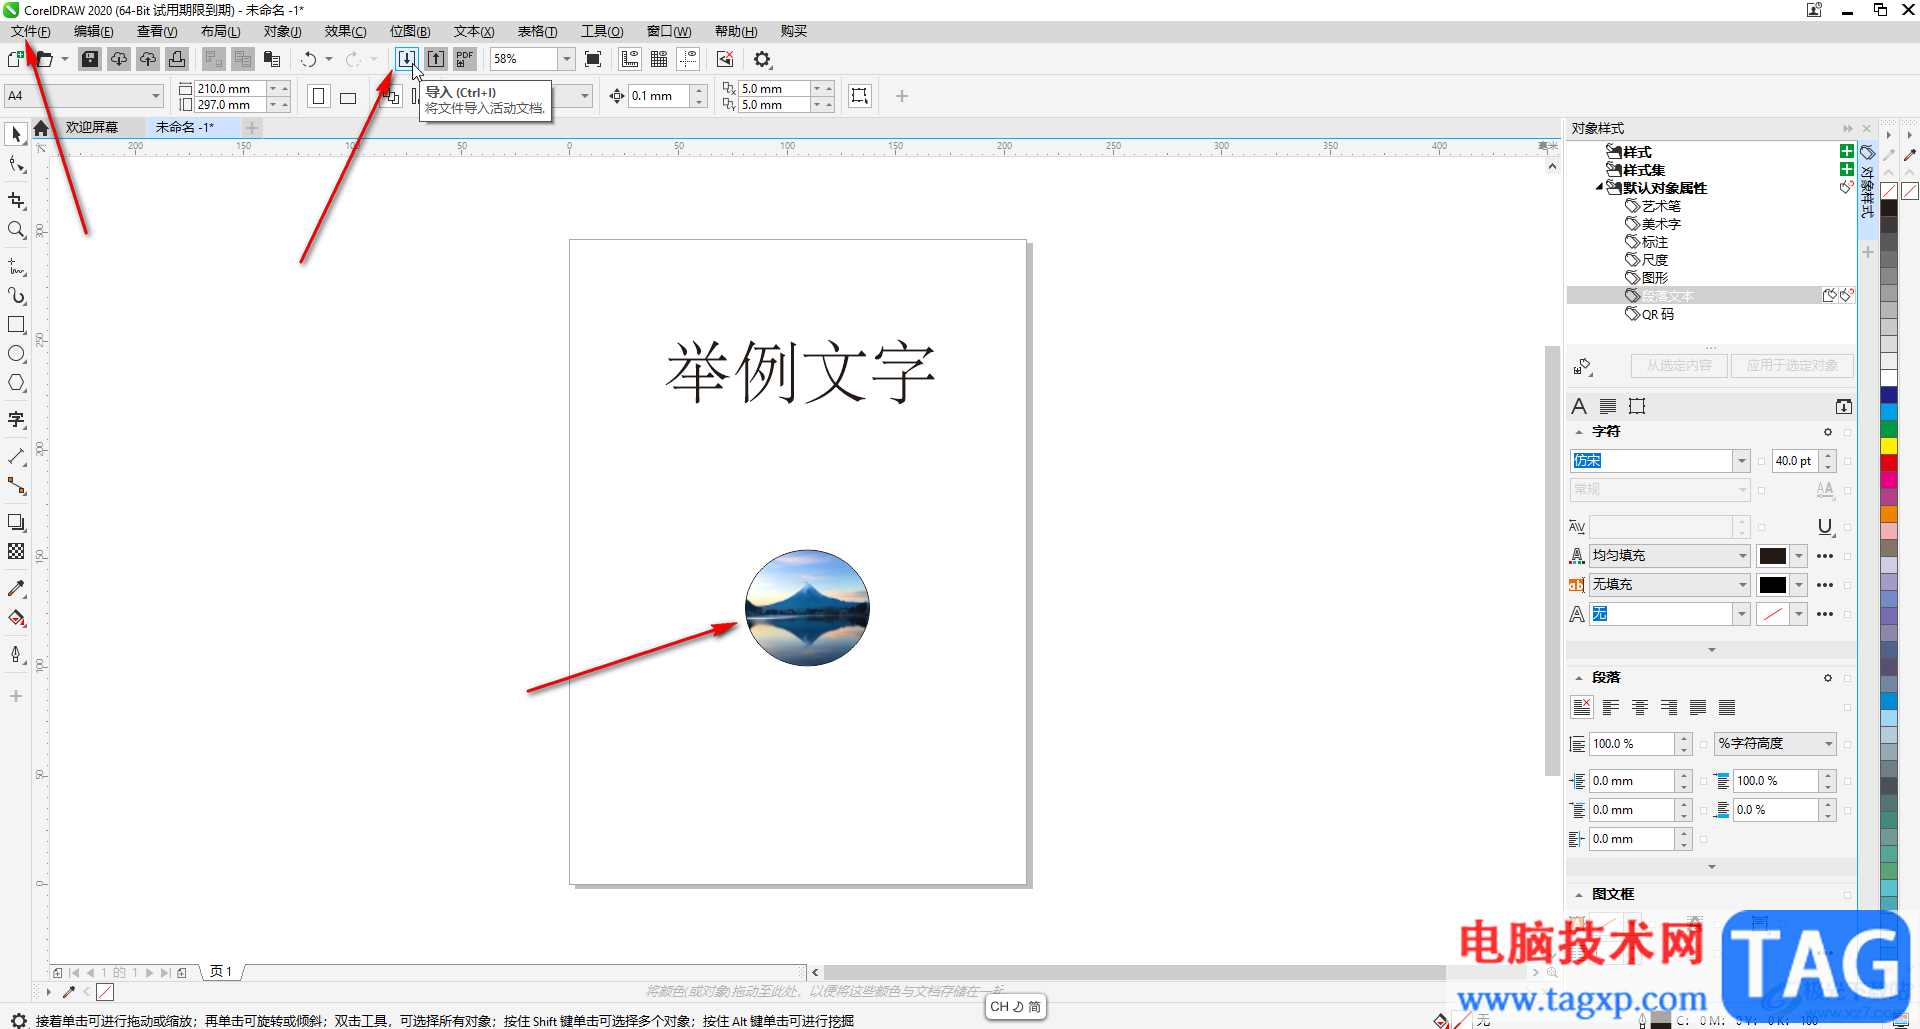Click the Paste icon in standard toolbar
This screenshot has height=1029, width=1920.
(x=272, y=59)
